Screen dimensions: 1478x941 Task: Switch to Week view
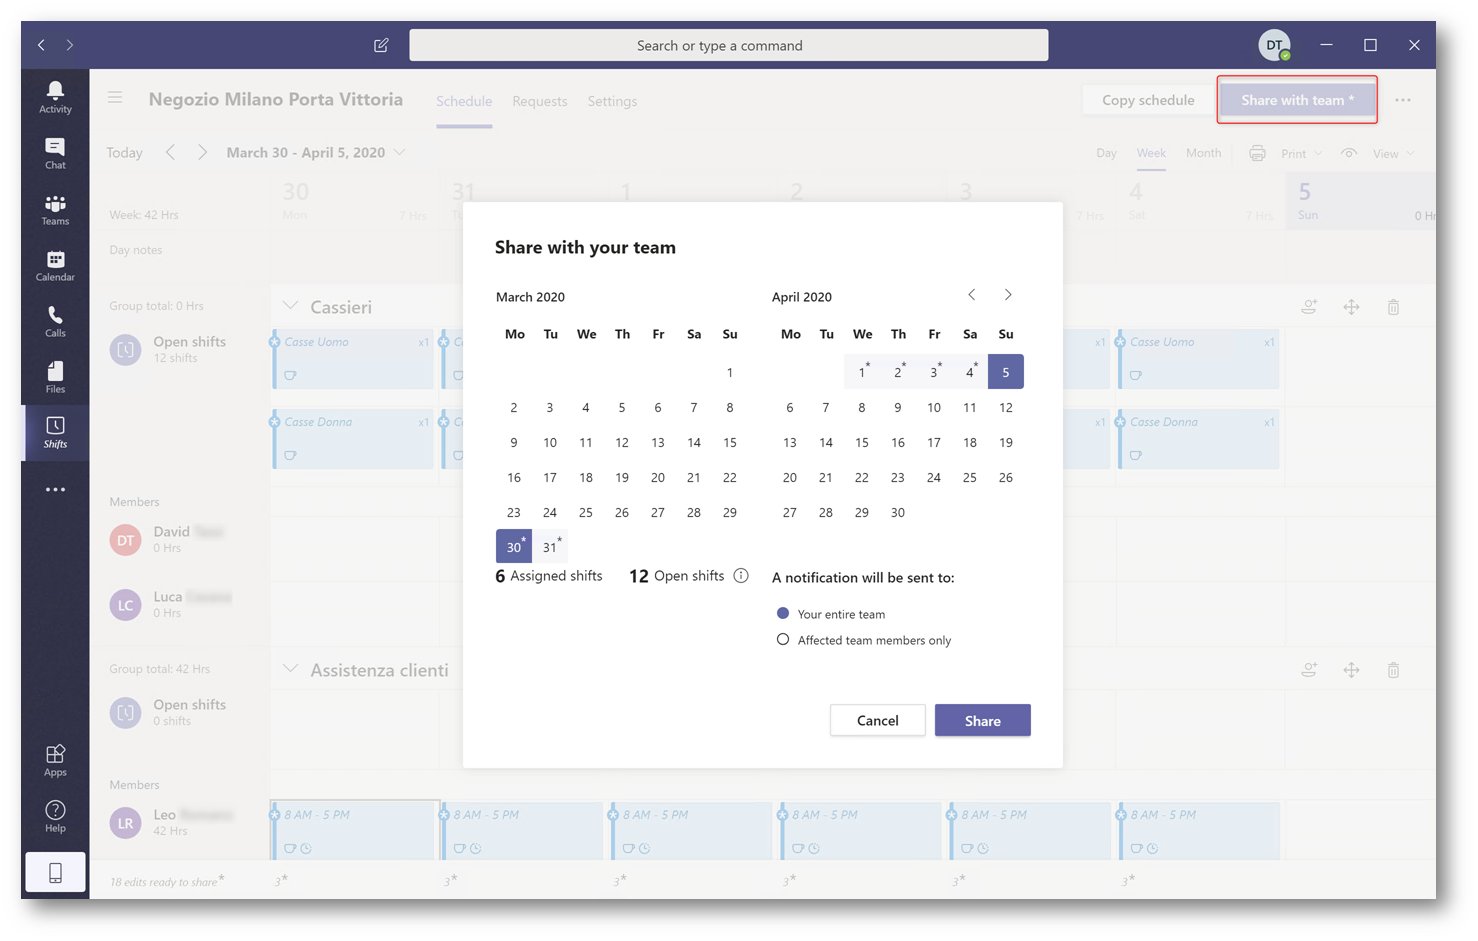pyautogui.click(x=1151, y=153)
